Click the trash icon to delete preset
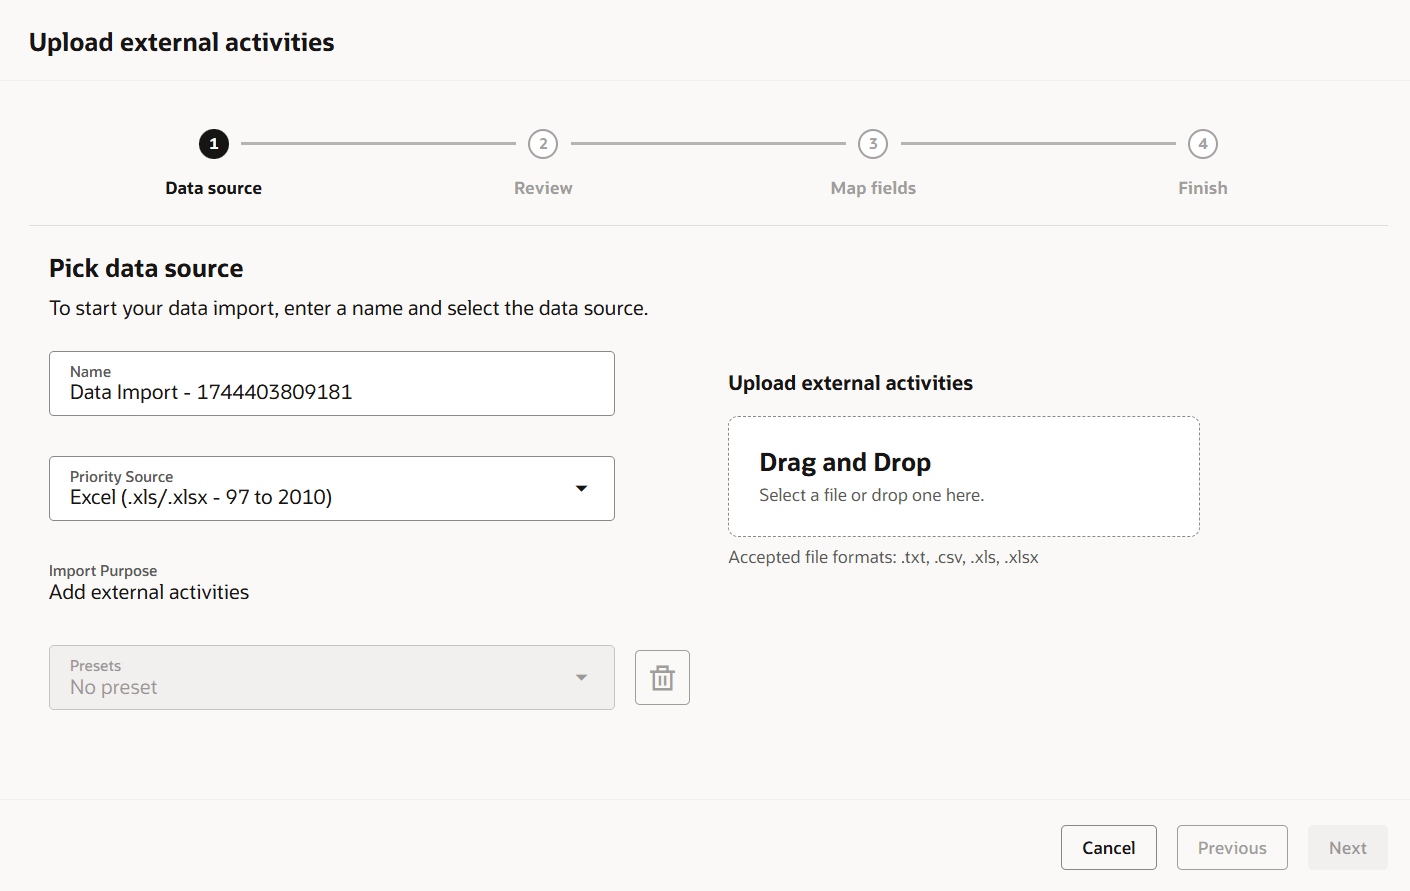This screenshot has width=1410, height=891. coord(662,678)
